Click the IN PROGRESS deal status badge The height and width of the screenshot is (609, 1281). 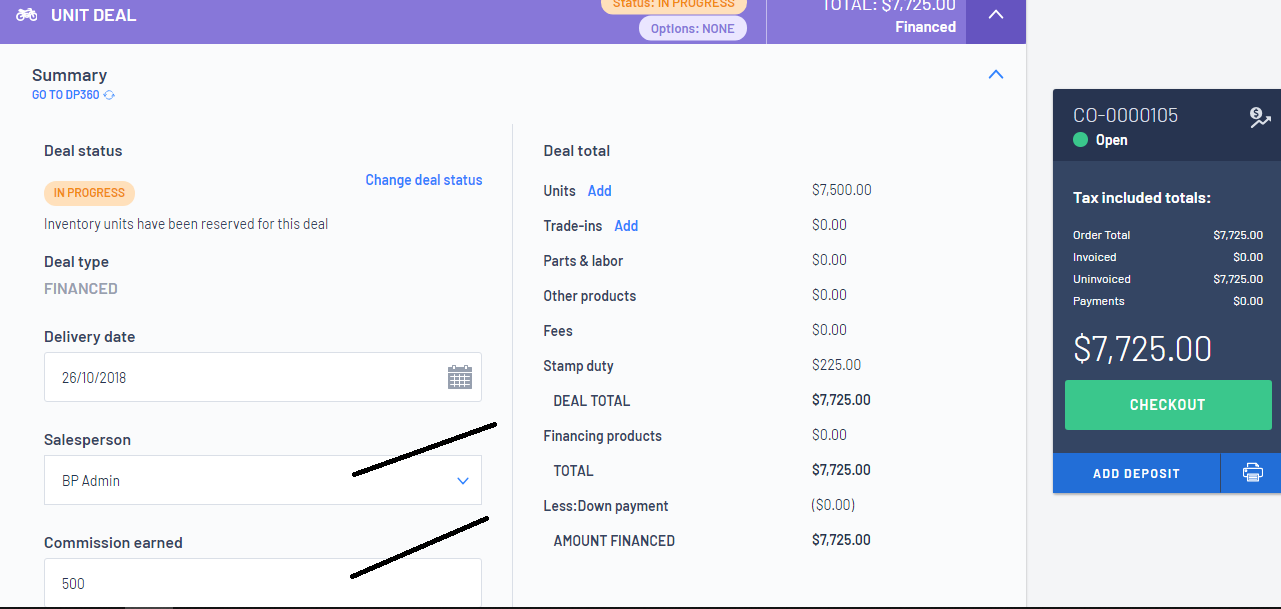tap(89, 193)
